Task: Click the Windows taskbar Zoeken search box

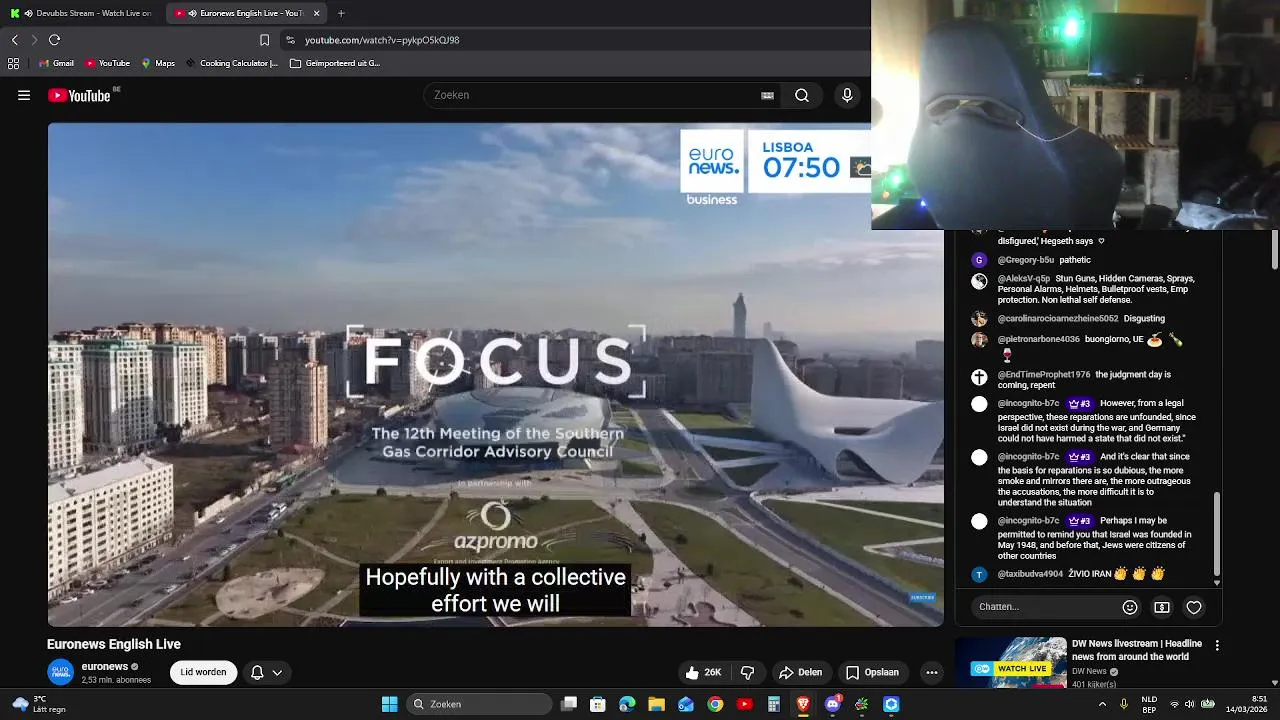Action: point(479,704)
